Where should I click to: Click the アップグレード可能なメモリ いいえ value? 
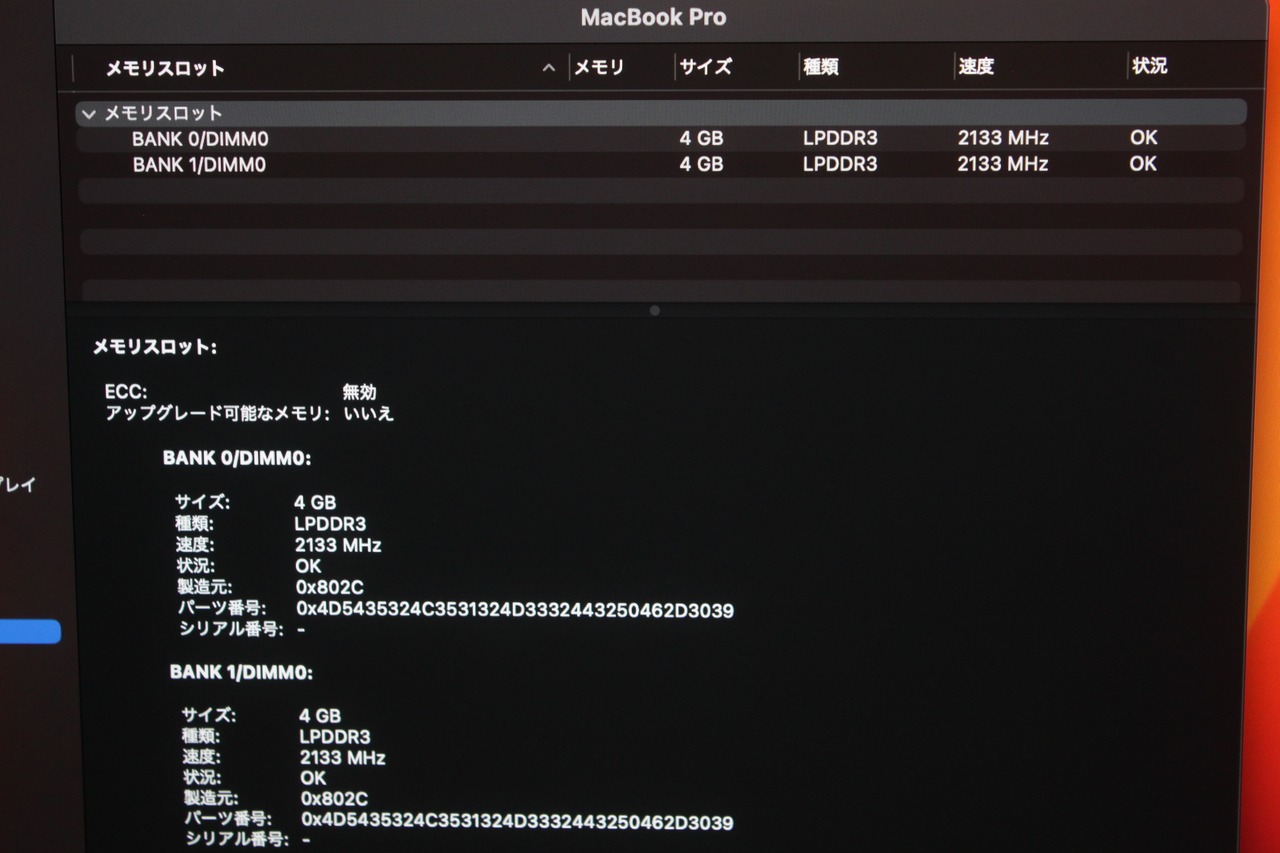[369, 413]
